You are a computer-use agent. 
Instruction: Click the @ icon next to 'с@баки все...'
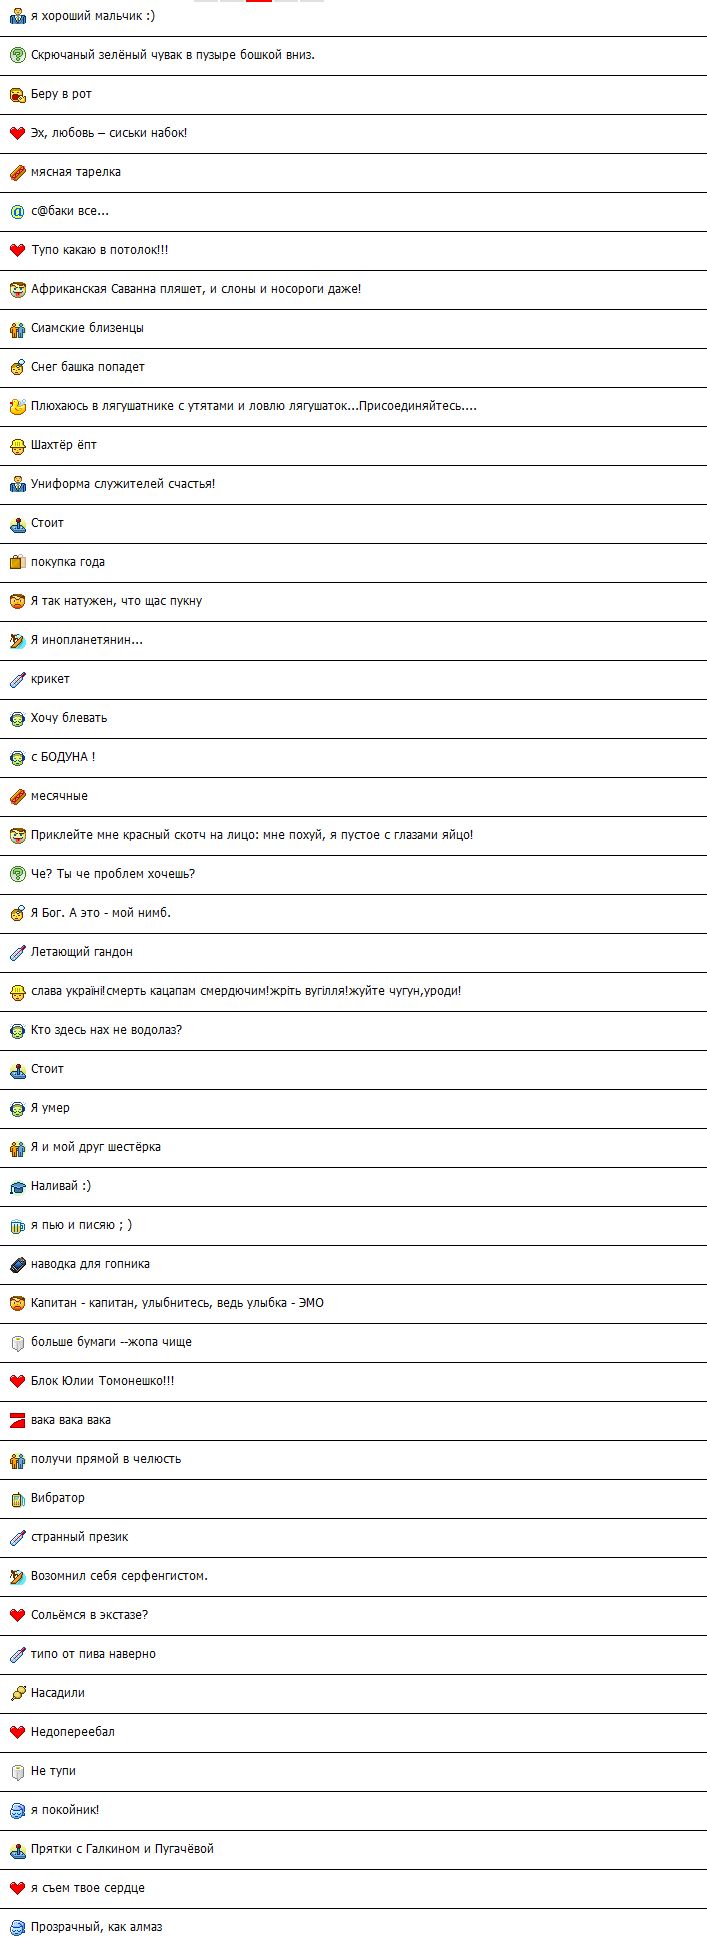pyautogui.click(x=17, y=211)
